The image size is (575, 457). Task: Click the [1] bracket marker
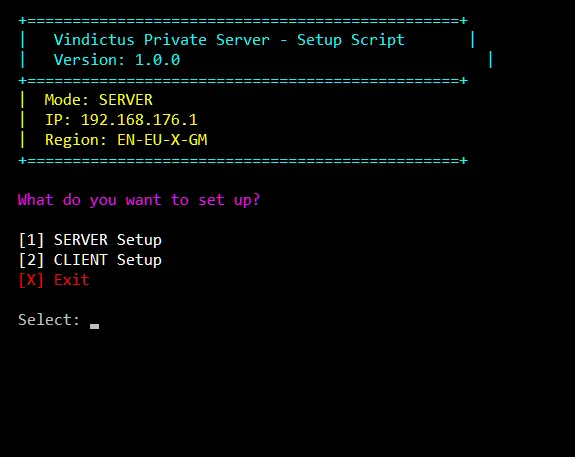31,240
